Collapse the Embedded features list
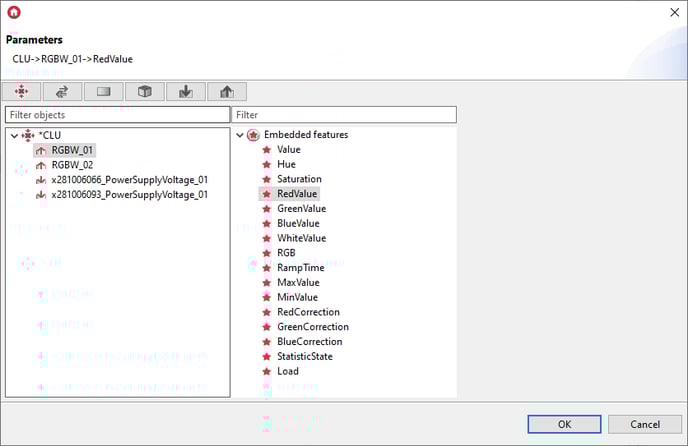Viewport: 688px width, 446px height. 240,135
